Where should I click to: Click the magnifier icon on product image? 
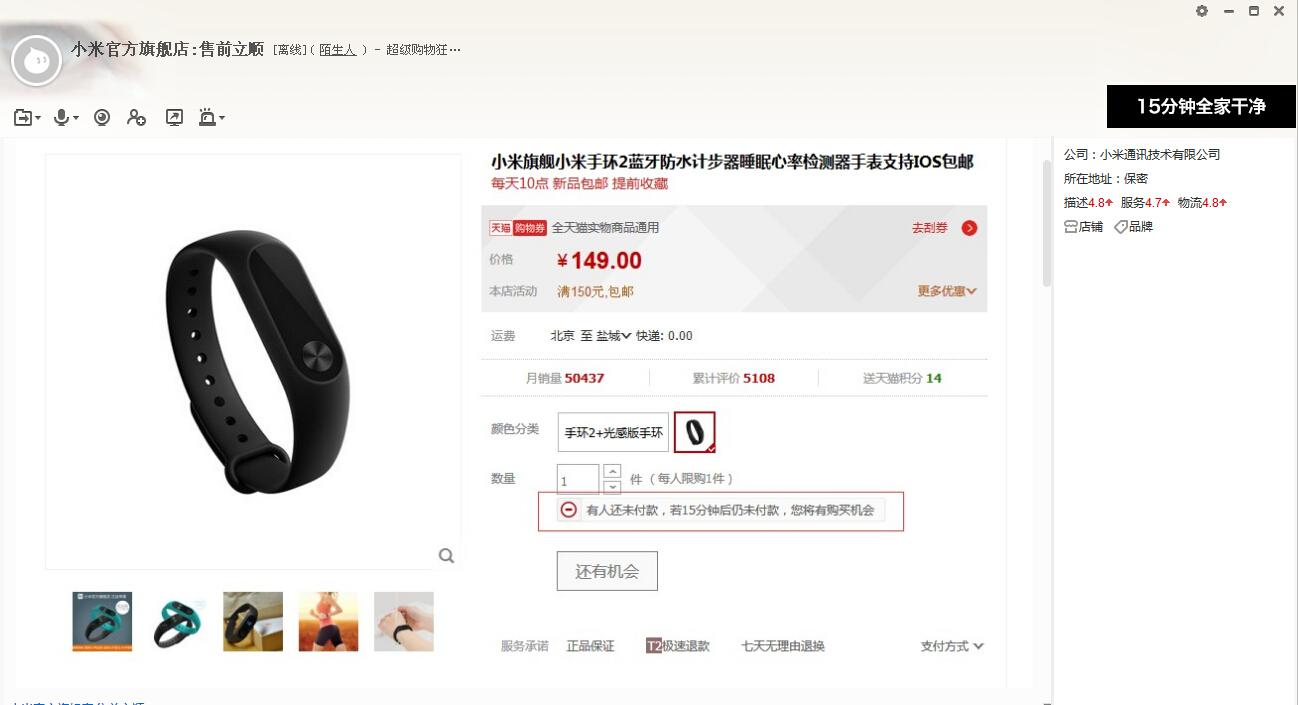coord(447,556)
